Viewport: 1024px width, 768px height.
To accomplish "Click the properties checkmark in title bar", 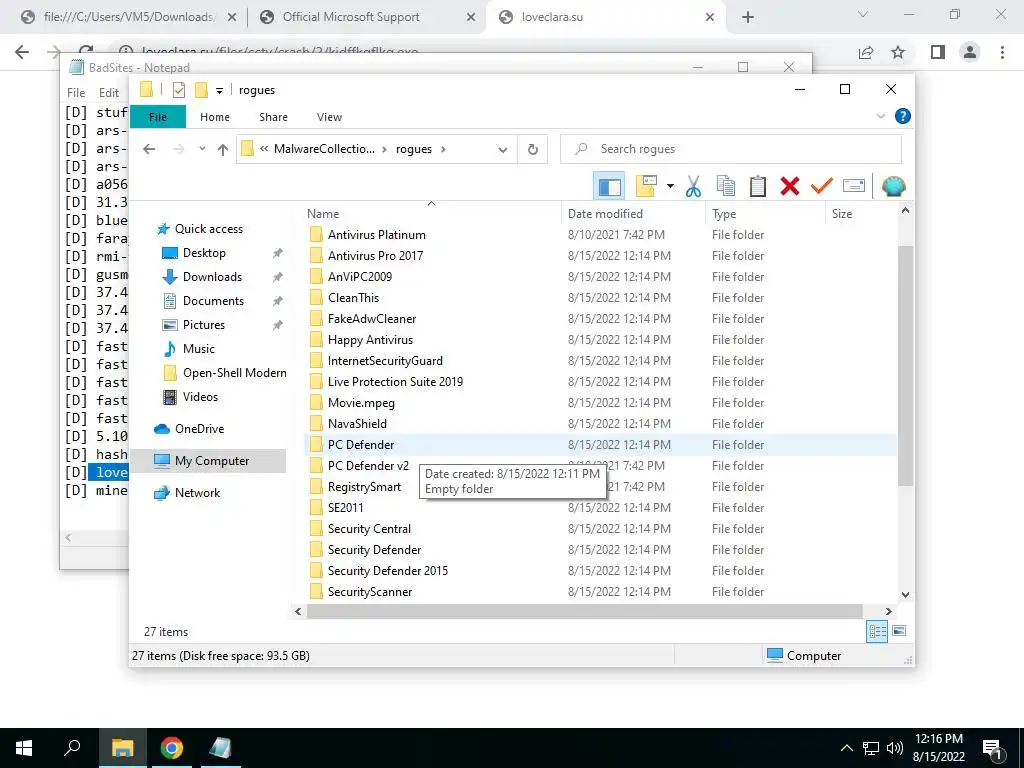I will [x=178, y=90].
